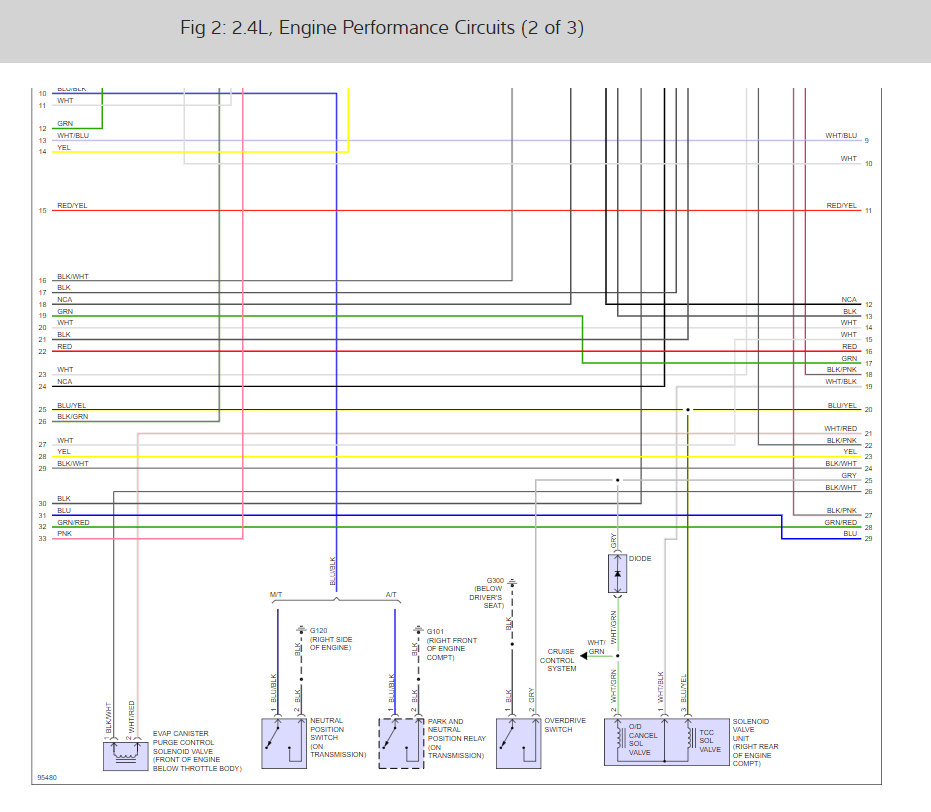
Task: Click the 'TCC SOL VALVE' text
Action: pyautogui.click(x=710, y=741)
